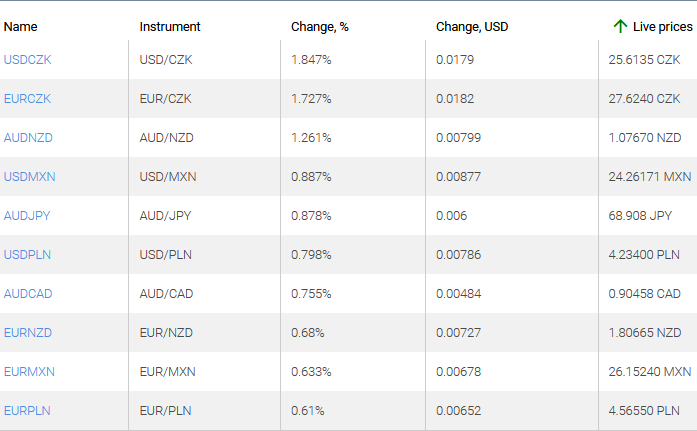This screenshot has width=697, height=431.
Task: Open the USDMXN link
Action: tap(30, 177)
